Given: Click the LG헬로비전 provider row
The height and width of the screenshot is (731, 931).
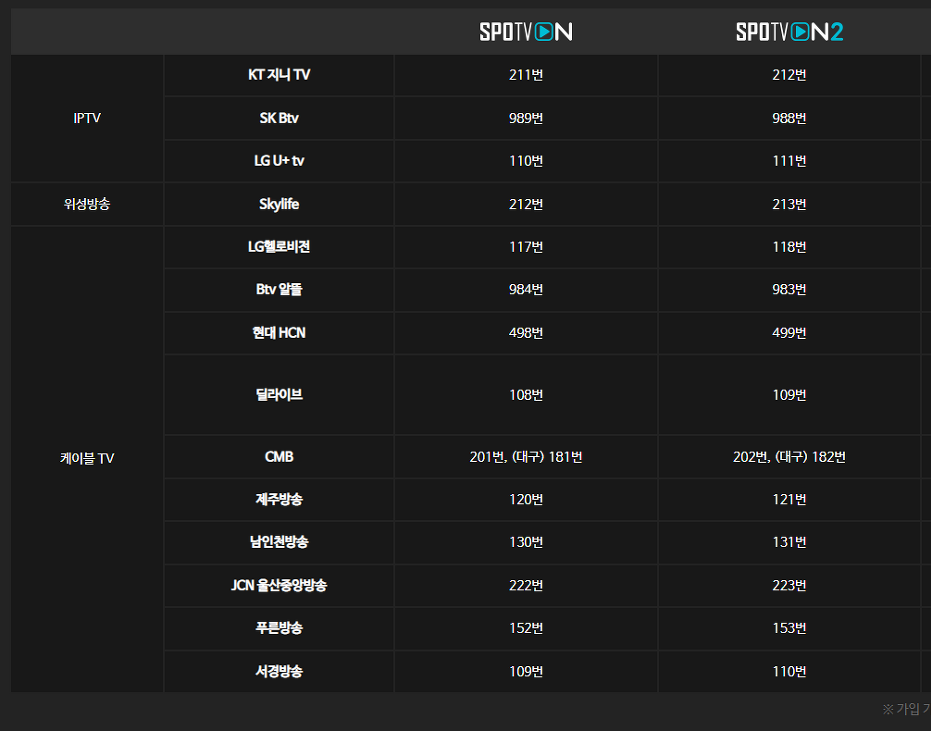Looking at the screenshot, I should tap(278, 246).
